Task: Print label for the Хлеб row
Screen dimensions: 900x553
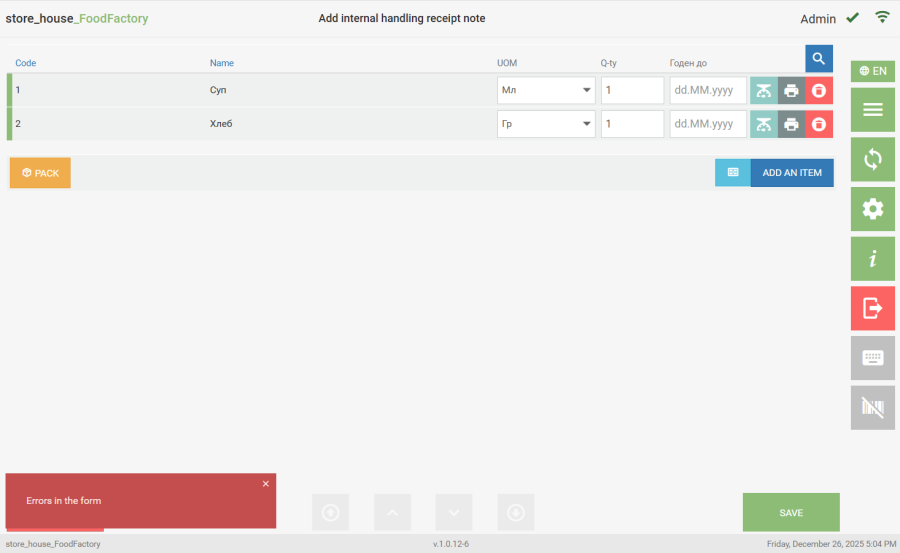Action: click(x=791, y=124)
